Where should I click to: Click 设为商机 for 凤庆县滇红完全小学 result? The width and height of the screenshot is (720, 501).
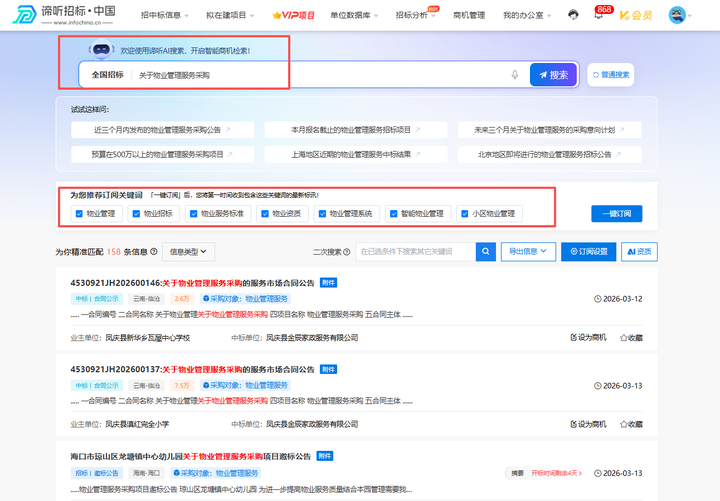588,424
